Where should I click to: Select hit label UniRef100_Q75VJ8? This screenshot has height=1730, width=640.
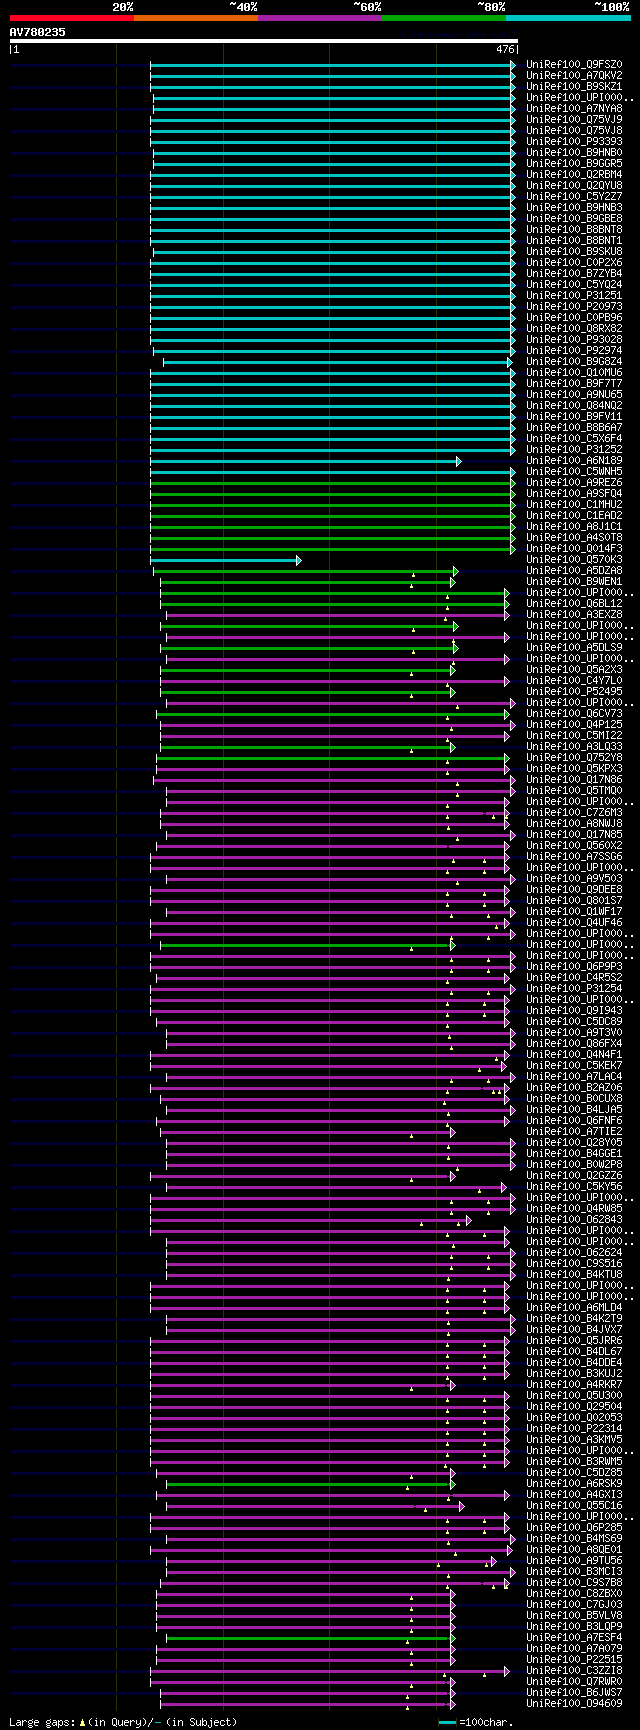click(574, 131)
